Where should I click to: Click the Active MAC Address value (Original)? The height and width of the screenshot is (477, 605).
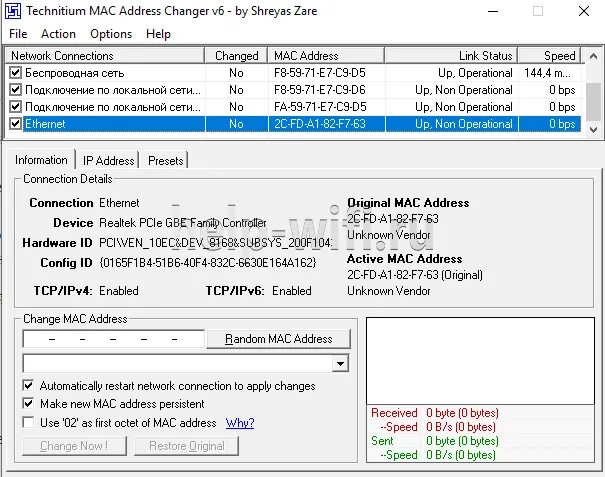click(415, 275)
